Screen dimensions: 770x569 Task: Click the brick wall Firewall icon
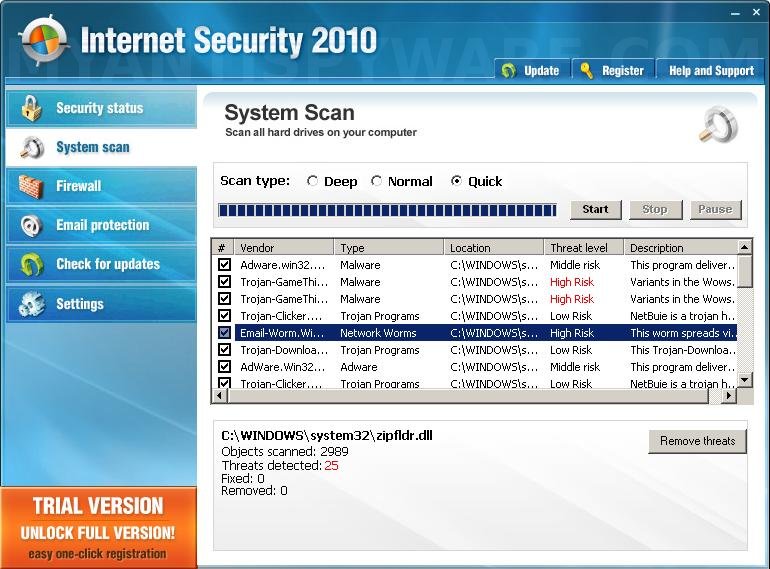[x=30, y=187]
